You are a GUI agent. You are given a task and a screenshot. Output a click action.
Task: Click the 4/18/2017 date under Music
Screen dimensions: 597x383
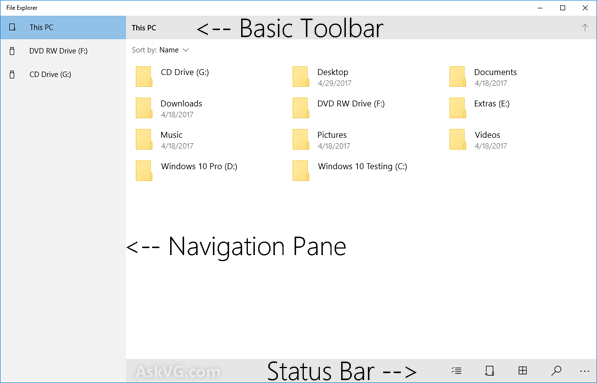(x=177, y=146)
